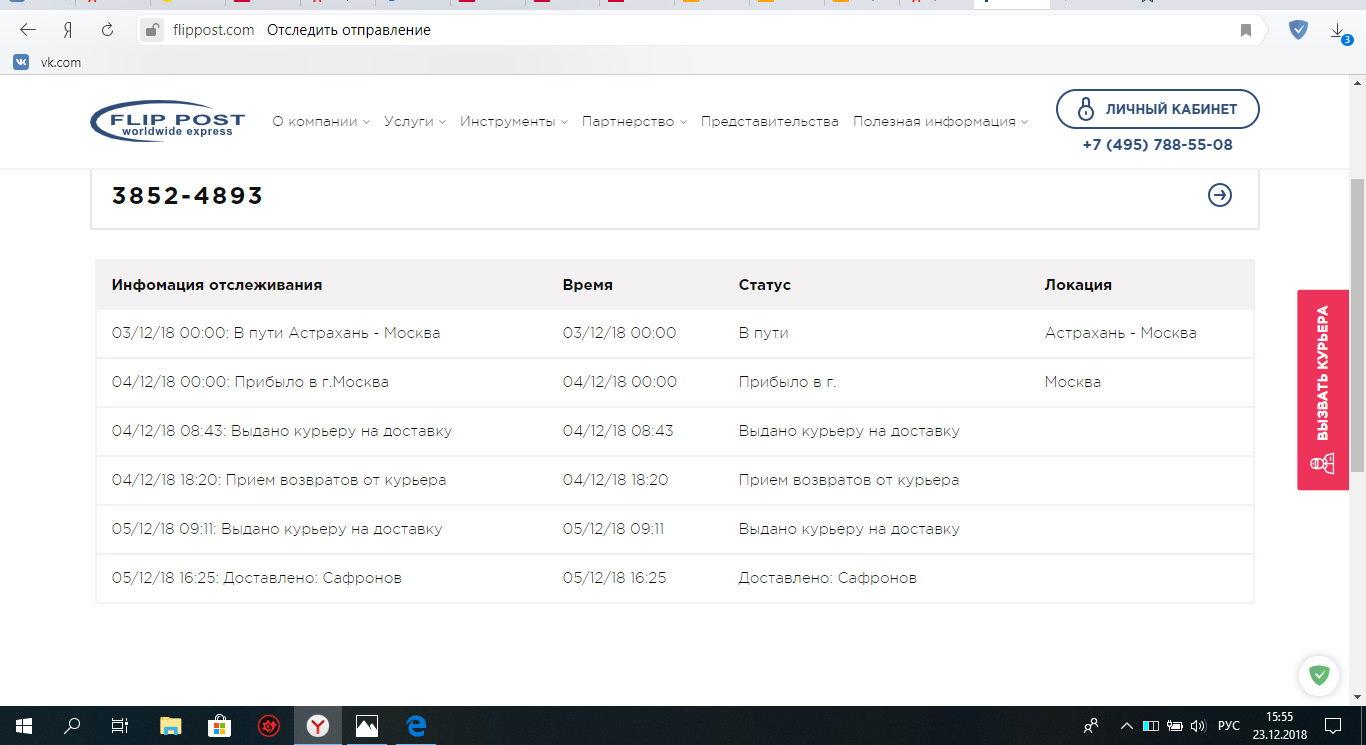This screenshot has height=745, width=1366.
Task: Click the padlock site security icon
Action: [152, 30]
